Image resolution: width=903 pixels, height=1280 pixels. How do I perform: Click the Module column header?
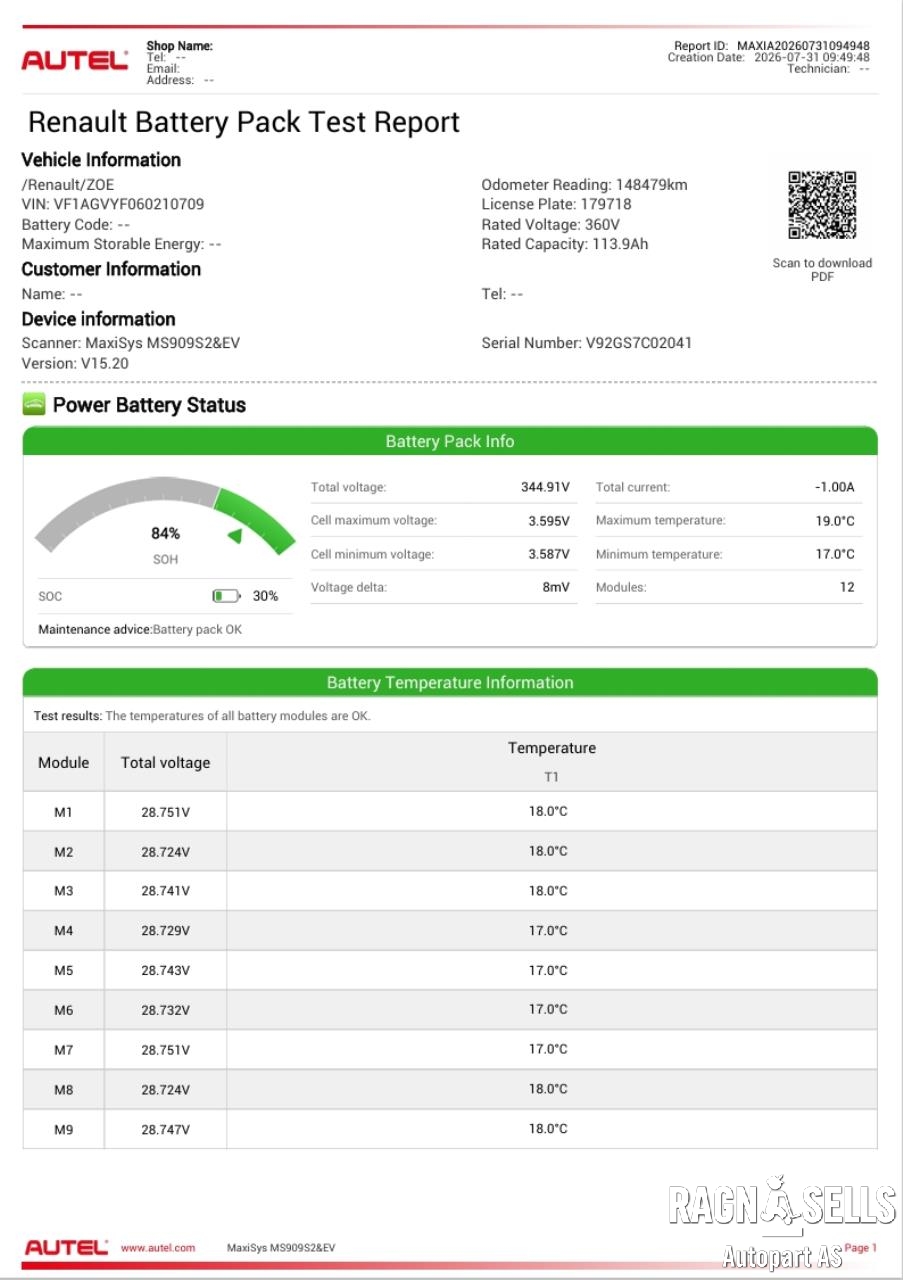click(64, 762)
